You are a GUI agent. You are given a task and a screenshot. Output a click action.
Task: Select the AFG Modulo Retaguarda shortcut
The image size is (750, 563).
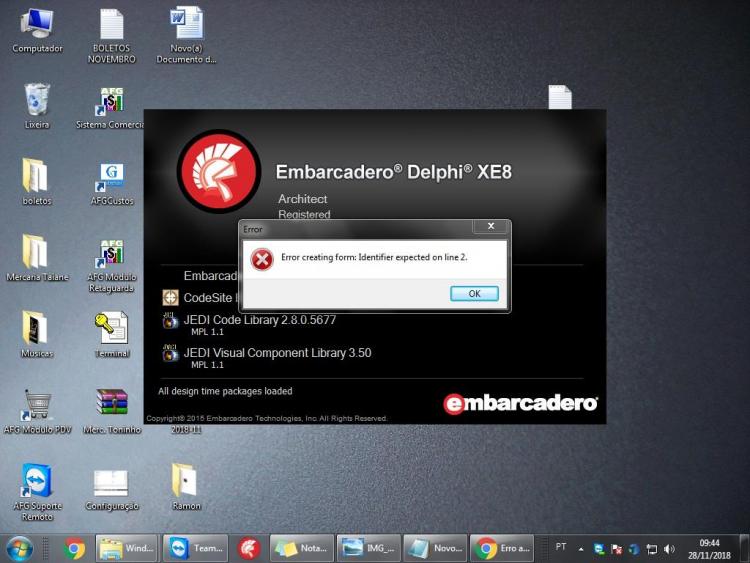111,266
